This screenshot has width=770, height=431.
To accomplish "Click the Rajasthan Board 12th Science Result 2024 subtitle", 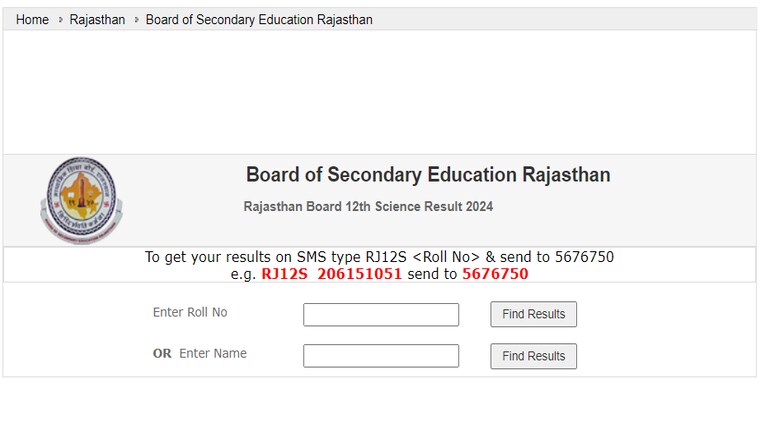I will pos(368,206).
